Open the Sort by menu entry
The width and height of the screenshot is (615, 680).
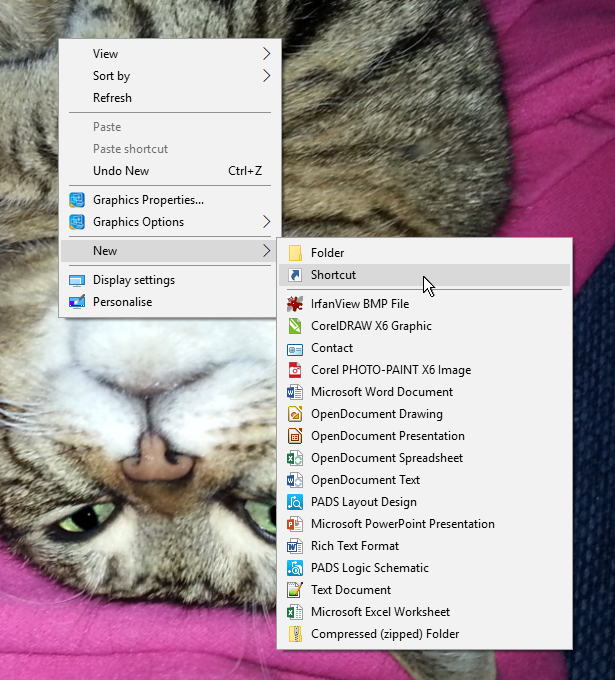click(170, 76)
